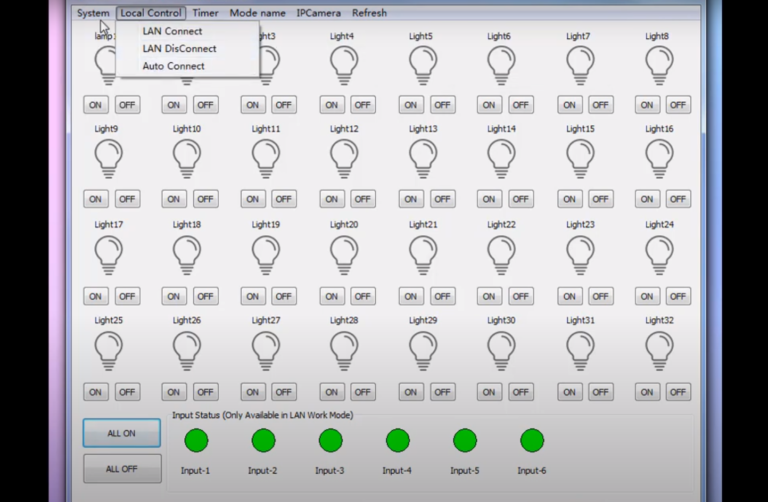Open the IPCamera menu item

(x=318, y=13)
